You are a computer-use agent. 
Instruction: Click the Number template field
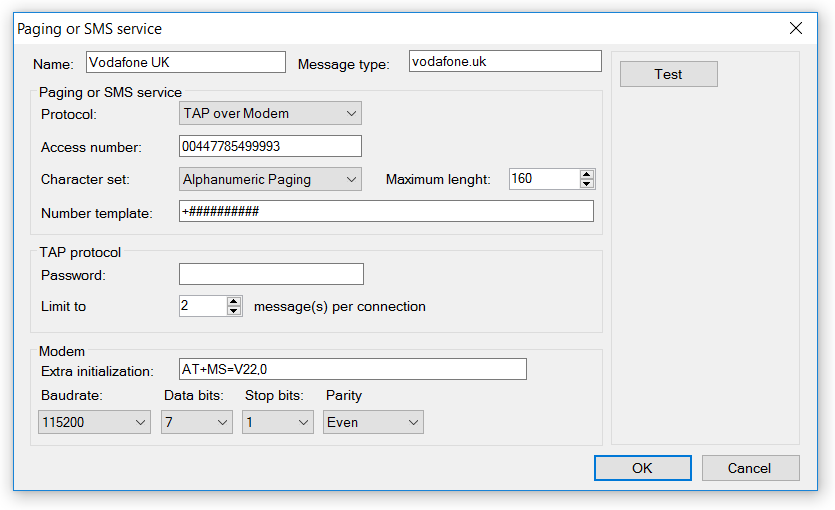pyautogui.click(x=387, y=211)
